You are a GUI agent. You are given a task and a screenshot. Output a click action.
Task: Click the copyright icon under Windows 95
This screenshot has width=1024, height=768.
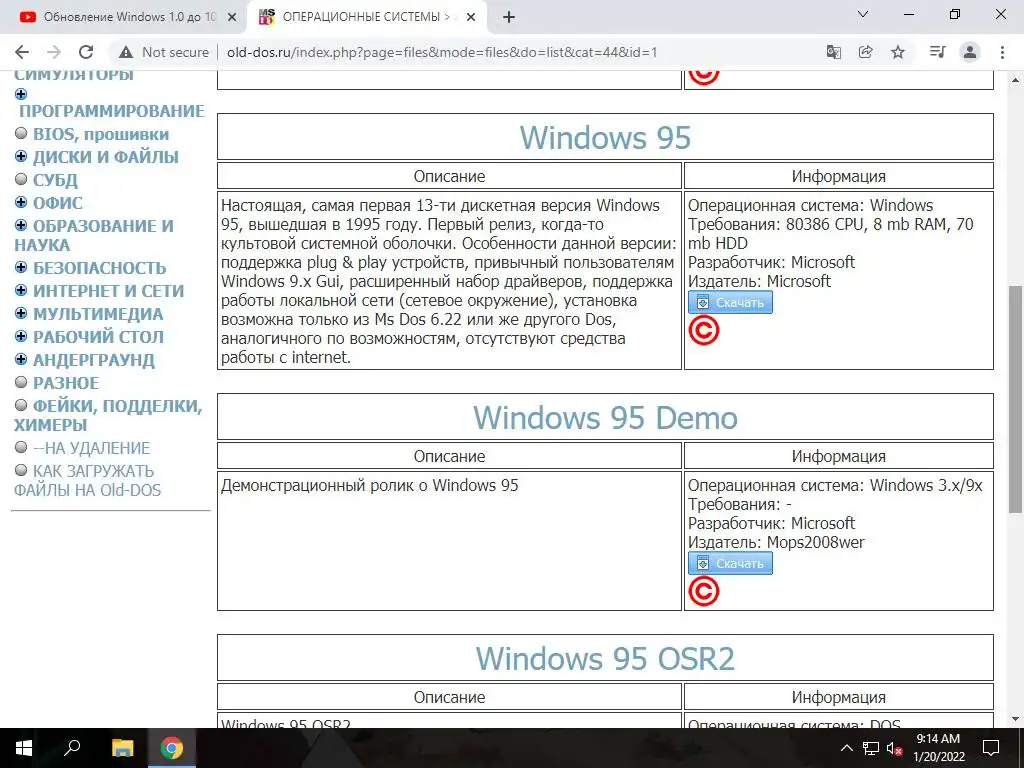[703, 330]
